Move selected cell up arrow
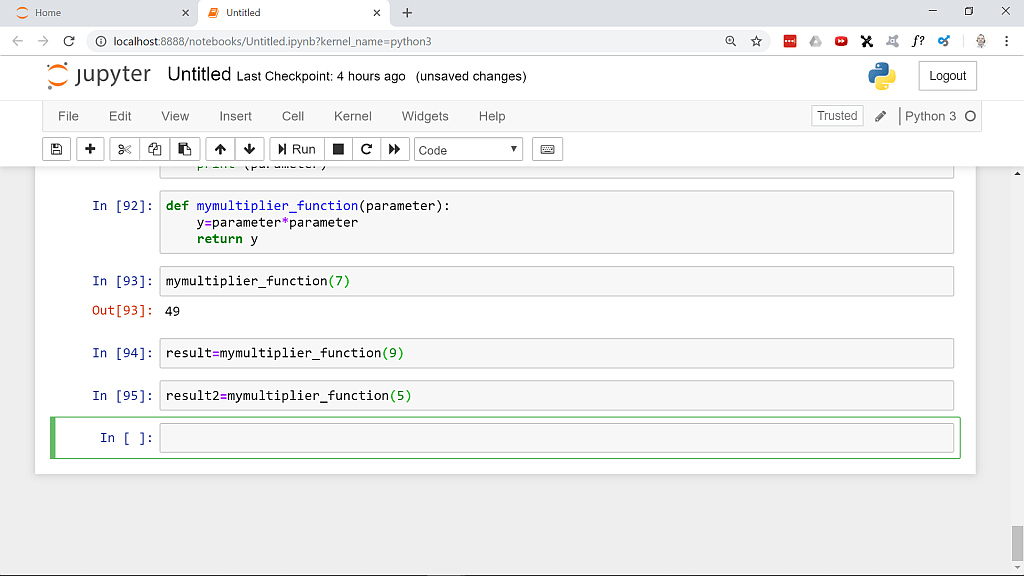Screen dimensions: 1024x576 (220, 150)
